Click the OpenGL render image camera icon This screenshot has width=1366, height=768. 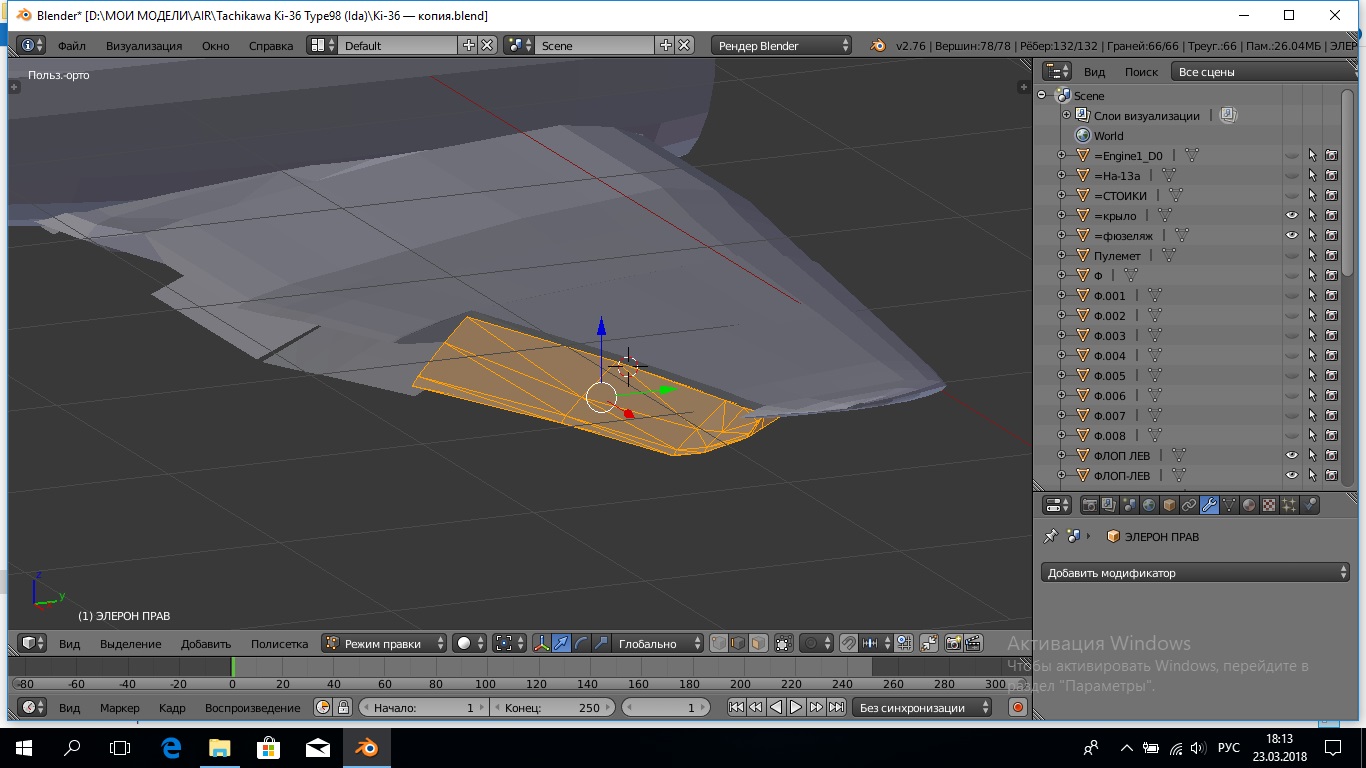tap(953, 644)
